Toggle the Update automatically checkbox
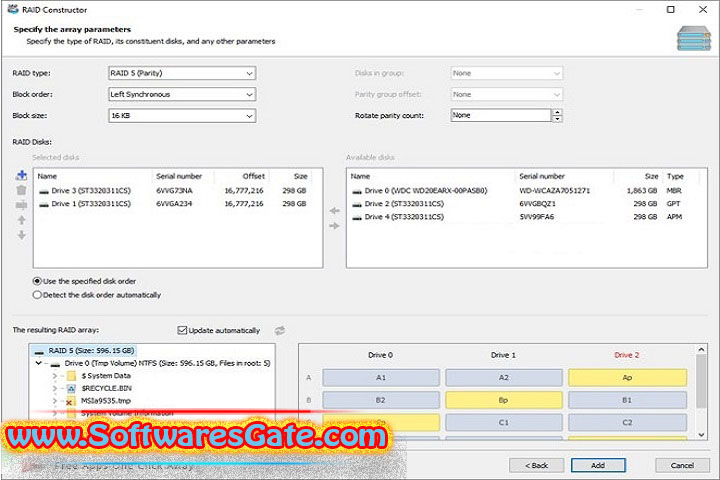This screenshot has height=480, width=720. [x=182, y=330]
